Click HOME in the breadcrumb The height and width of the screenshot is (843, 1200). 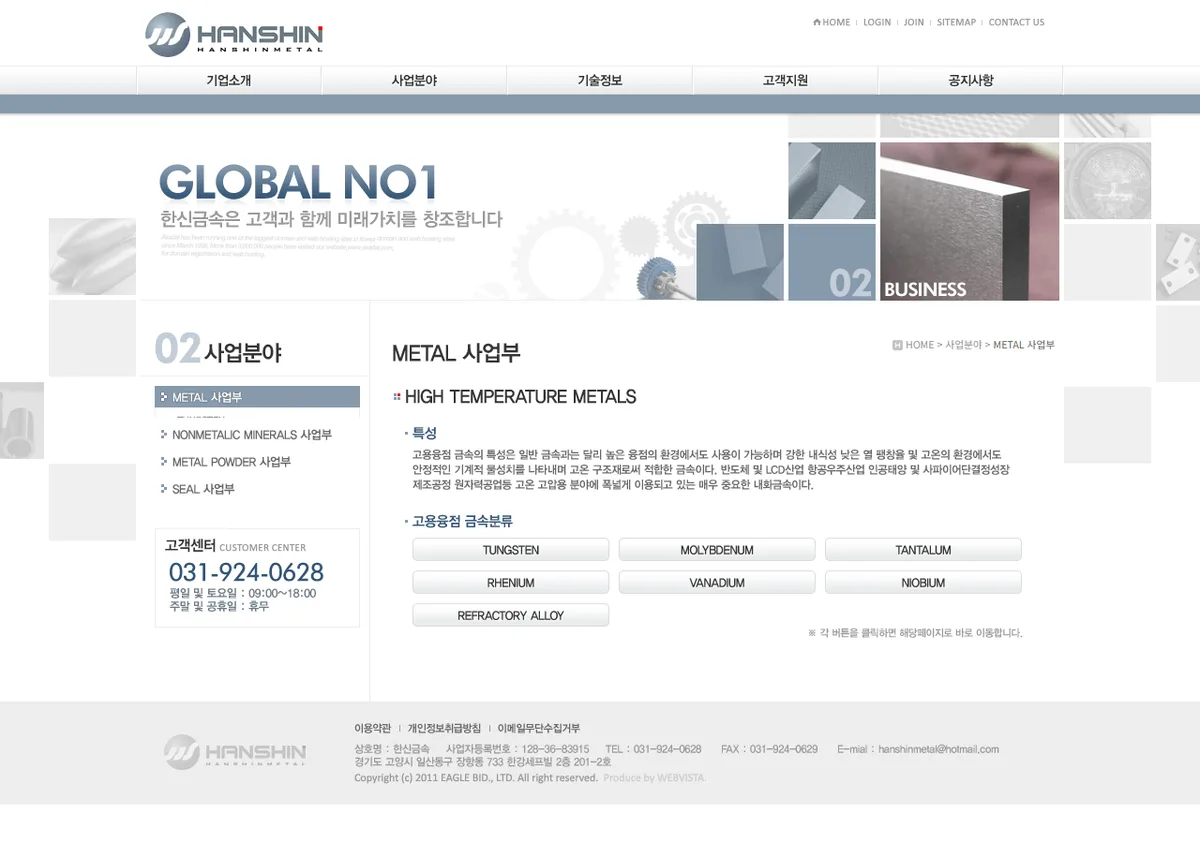click(920, 345)
